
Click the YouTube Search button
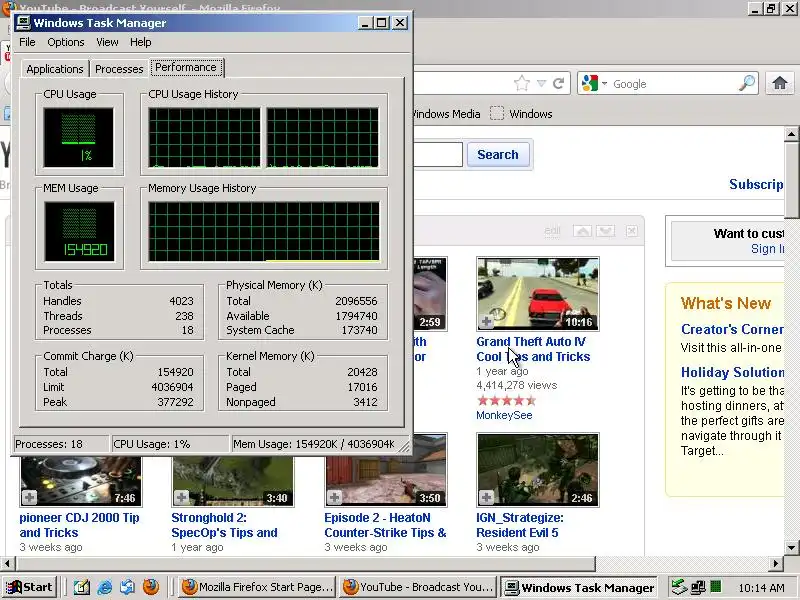(497, 155)
